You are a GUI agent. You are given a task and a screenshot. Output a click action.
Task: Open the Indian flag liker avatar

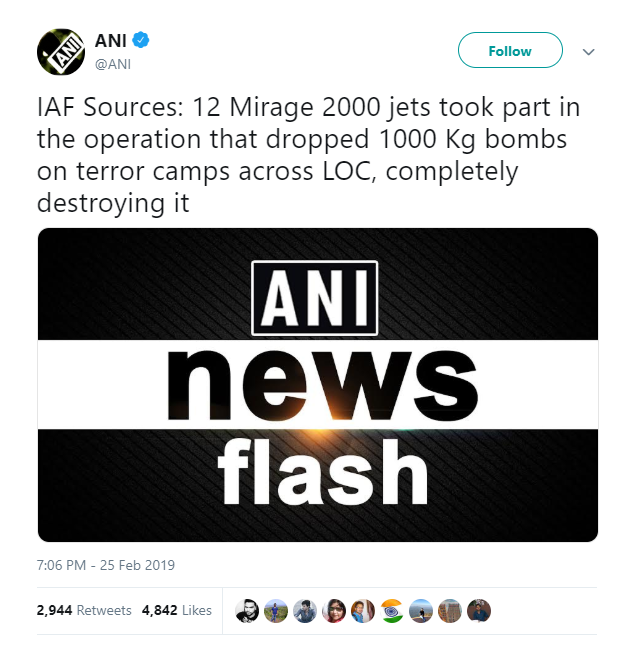click(392, 611)
